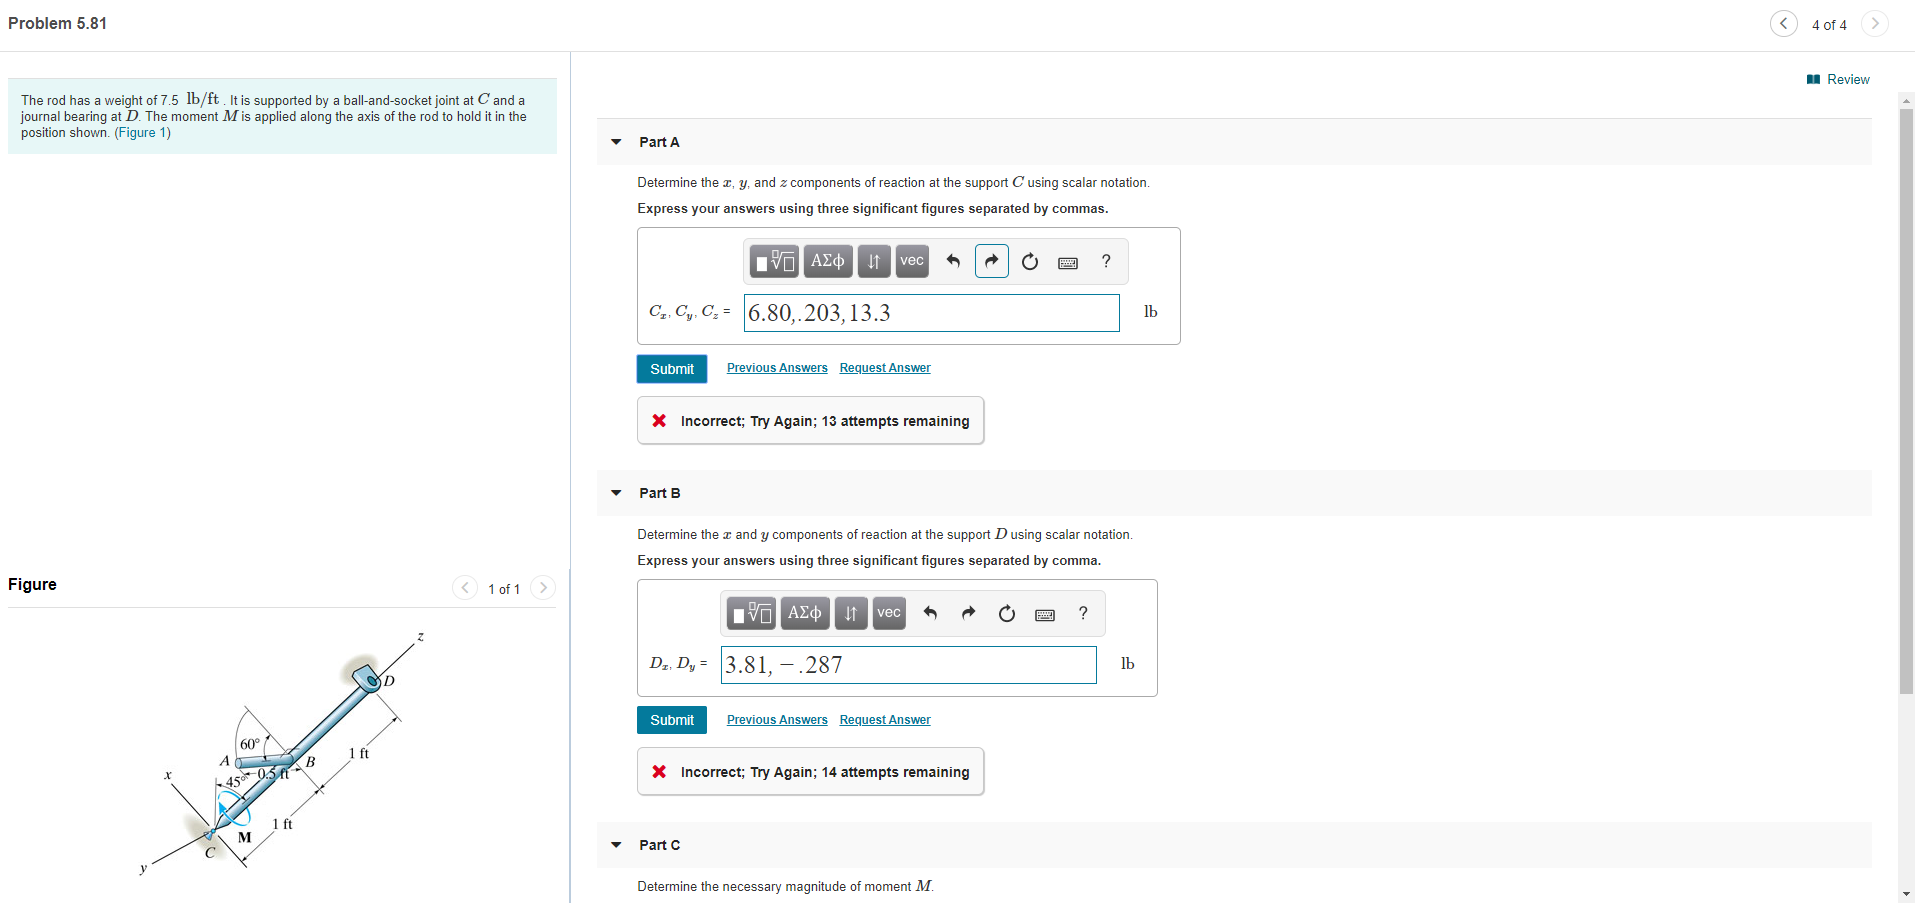Go to previous problem arrow
Screen dimensions: 1915x903
(1783, 24)
